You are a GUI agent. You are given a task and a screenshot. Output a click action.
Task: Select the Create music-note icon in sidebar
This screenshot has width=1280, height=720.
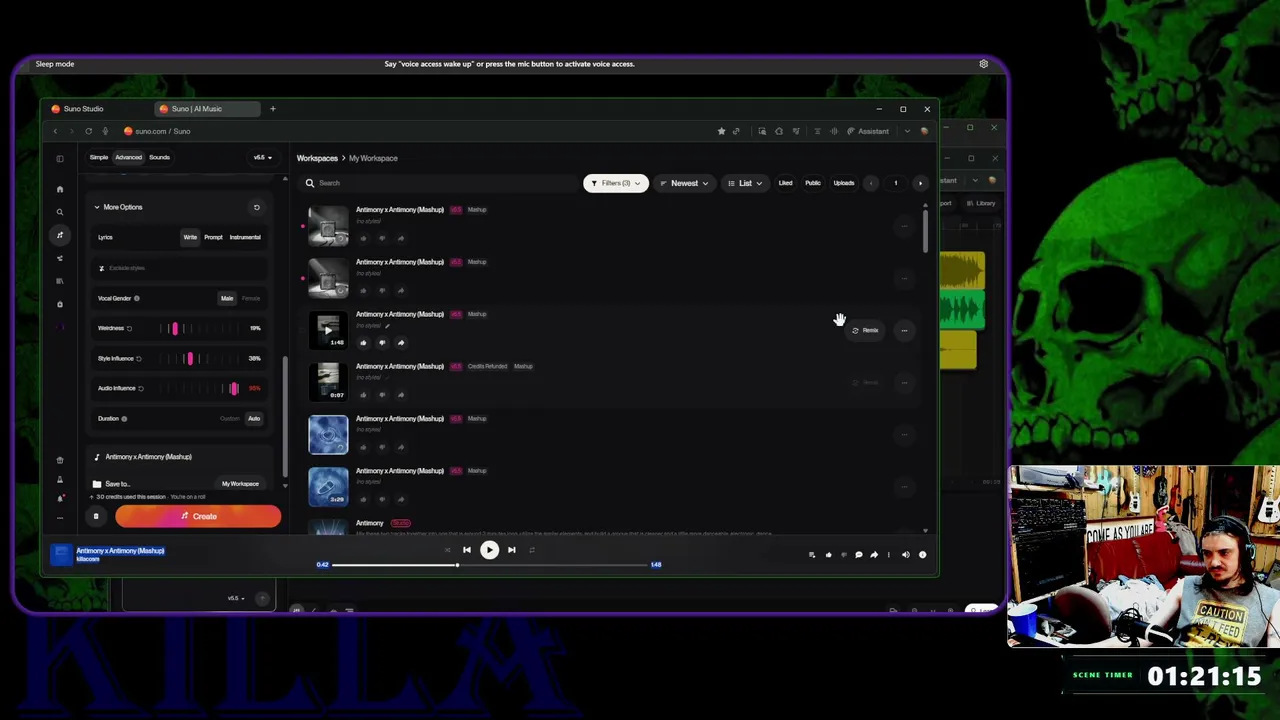60,235
